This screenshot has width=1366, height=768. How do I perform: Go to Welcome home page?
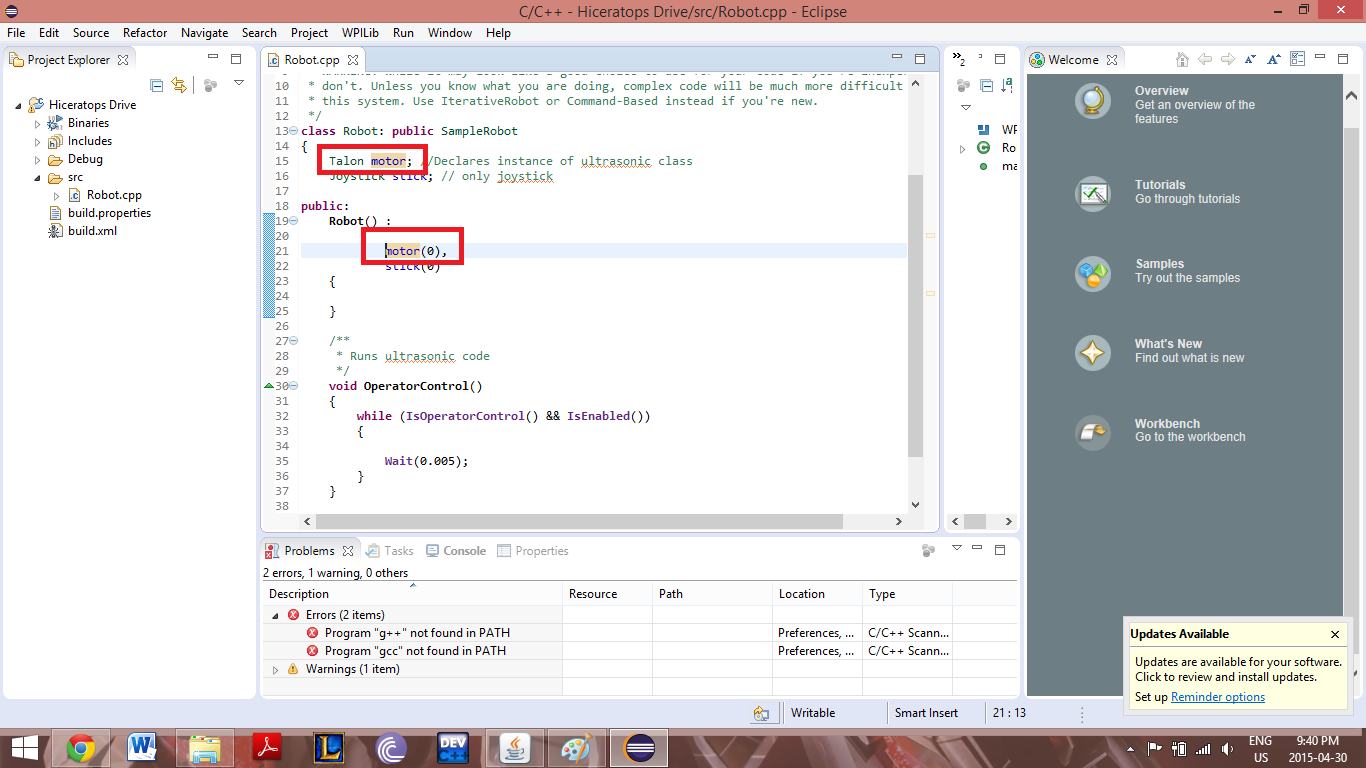[1183, 59]
